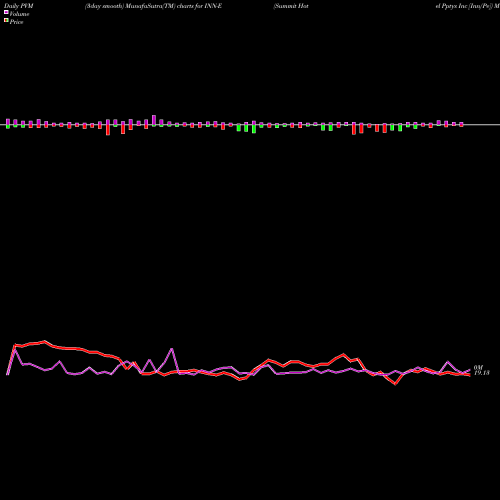Click the '0M' volume value label
The image size is (500, 500).
point(478,367)
